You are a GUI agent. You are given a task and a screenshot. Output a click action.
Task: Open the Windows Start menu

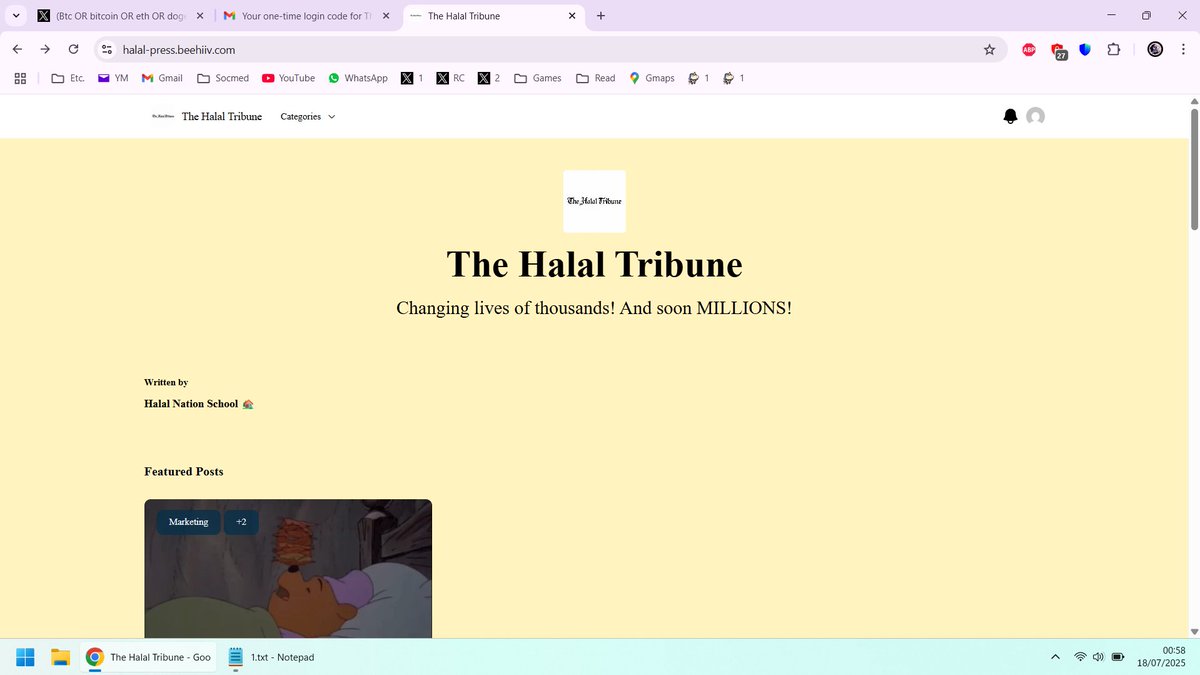(x=25, y=657)
